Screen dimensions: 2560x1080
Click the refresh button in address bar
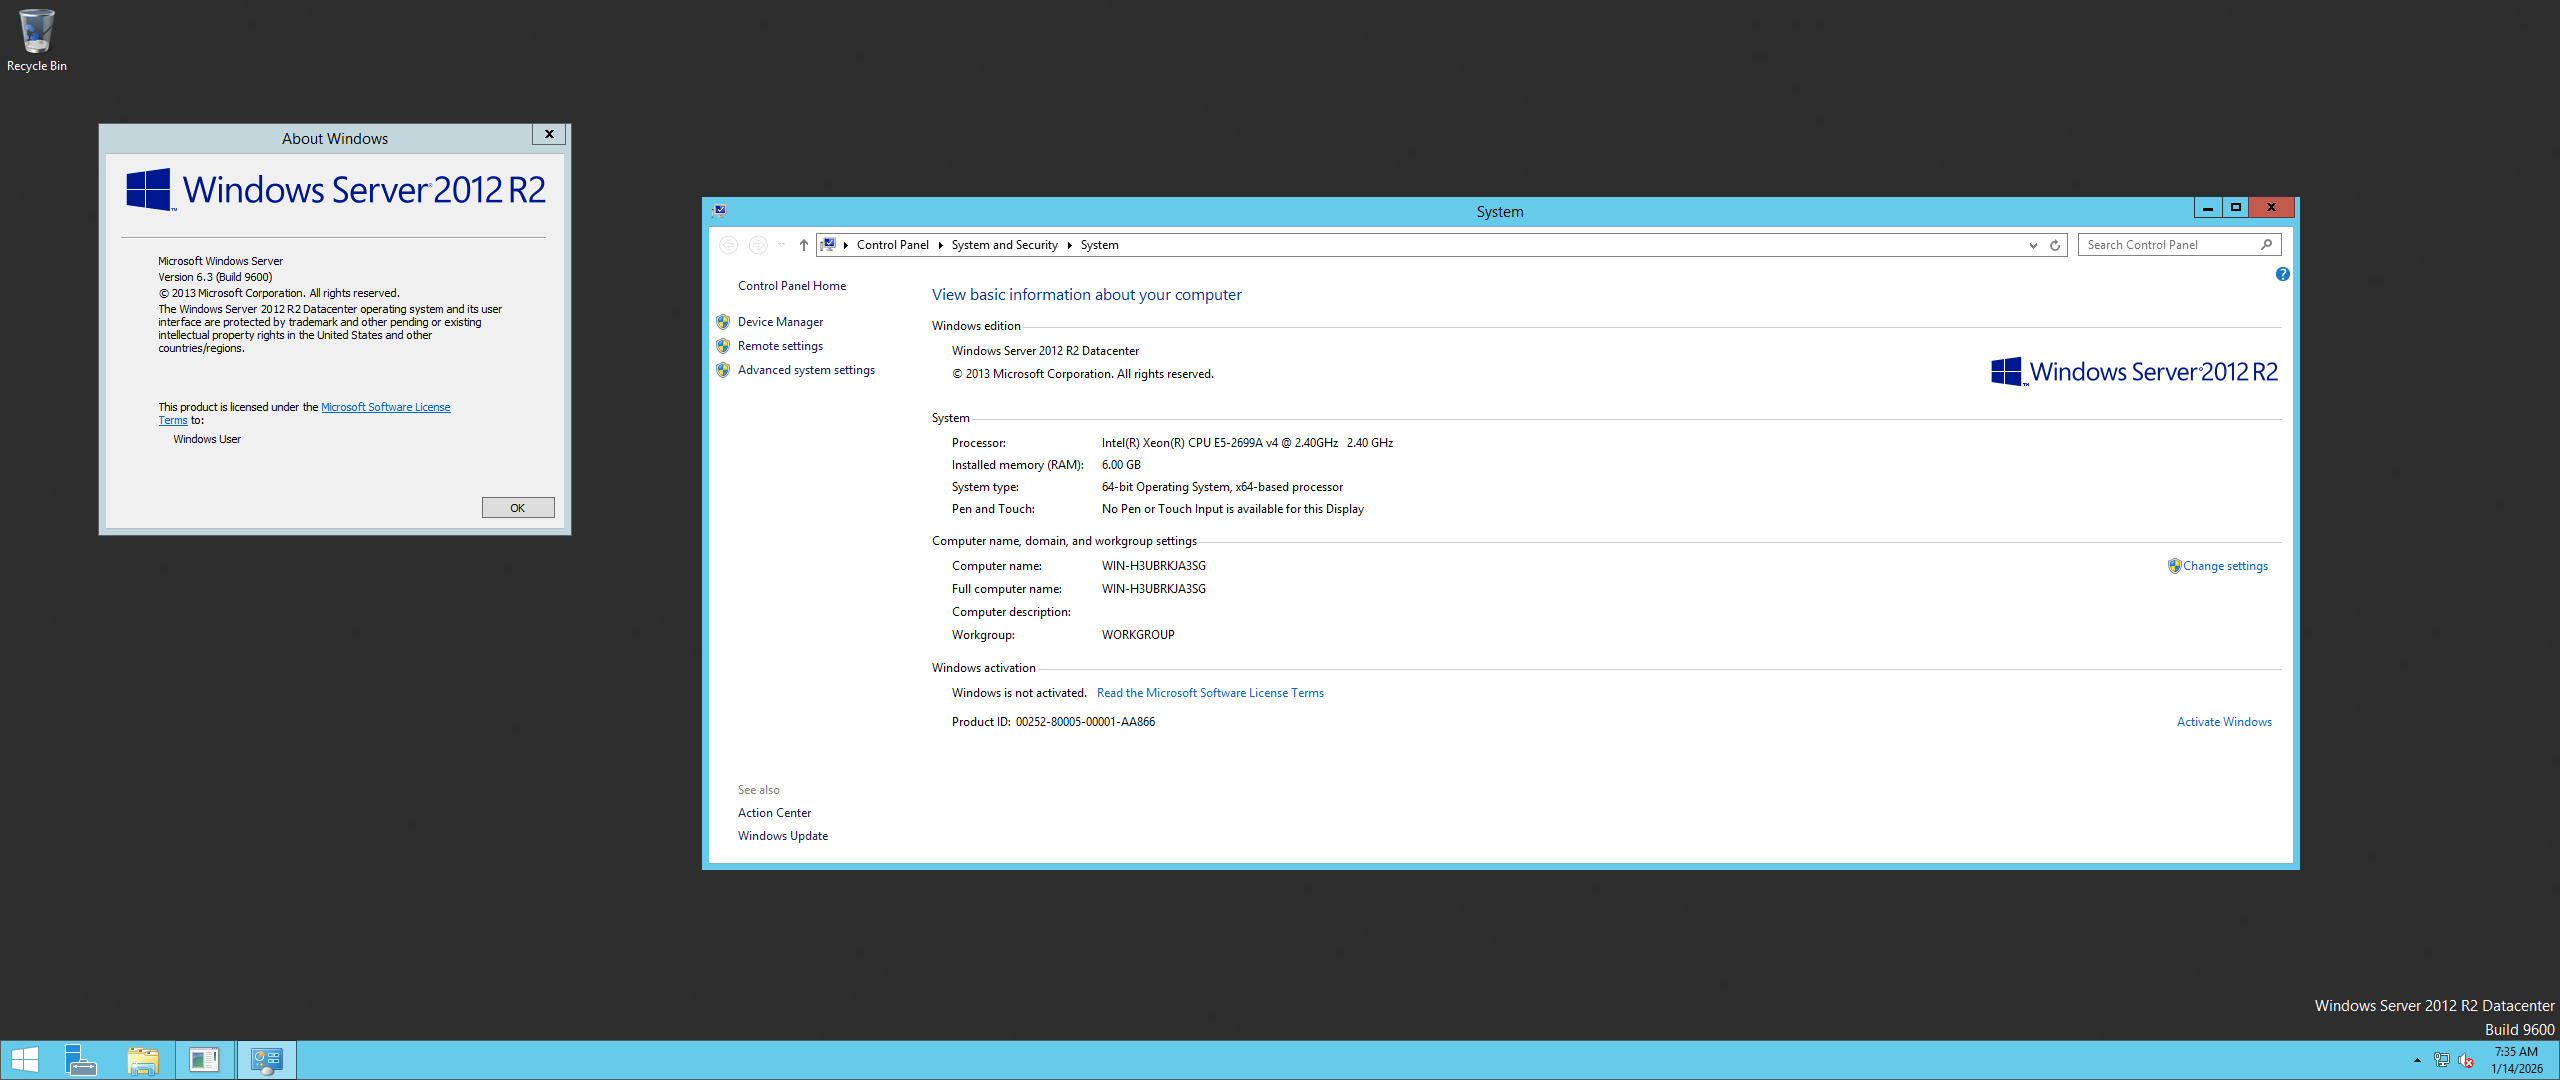coord(2055,245)
